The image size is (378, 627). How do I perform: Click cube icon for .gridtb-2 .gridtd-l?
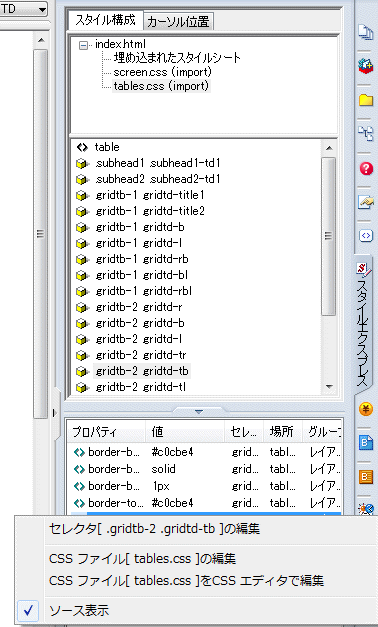click(82, 339)
